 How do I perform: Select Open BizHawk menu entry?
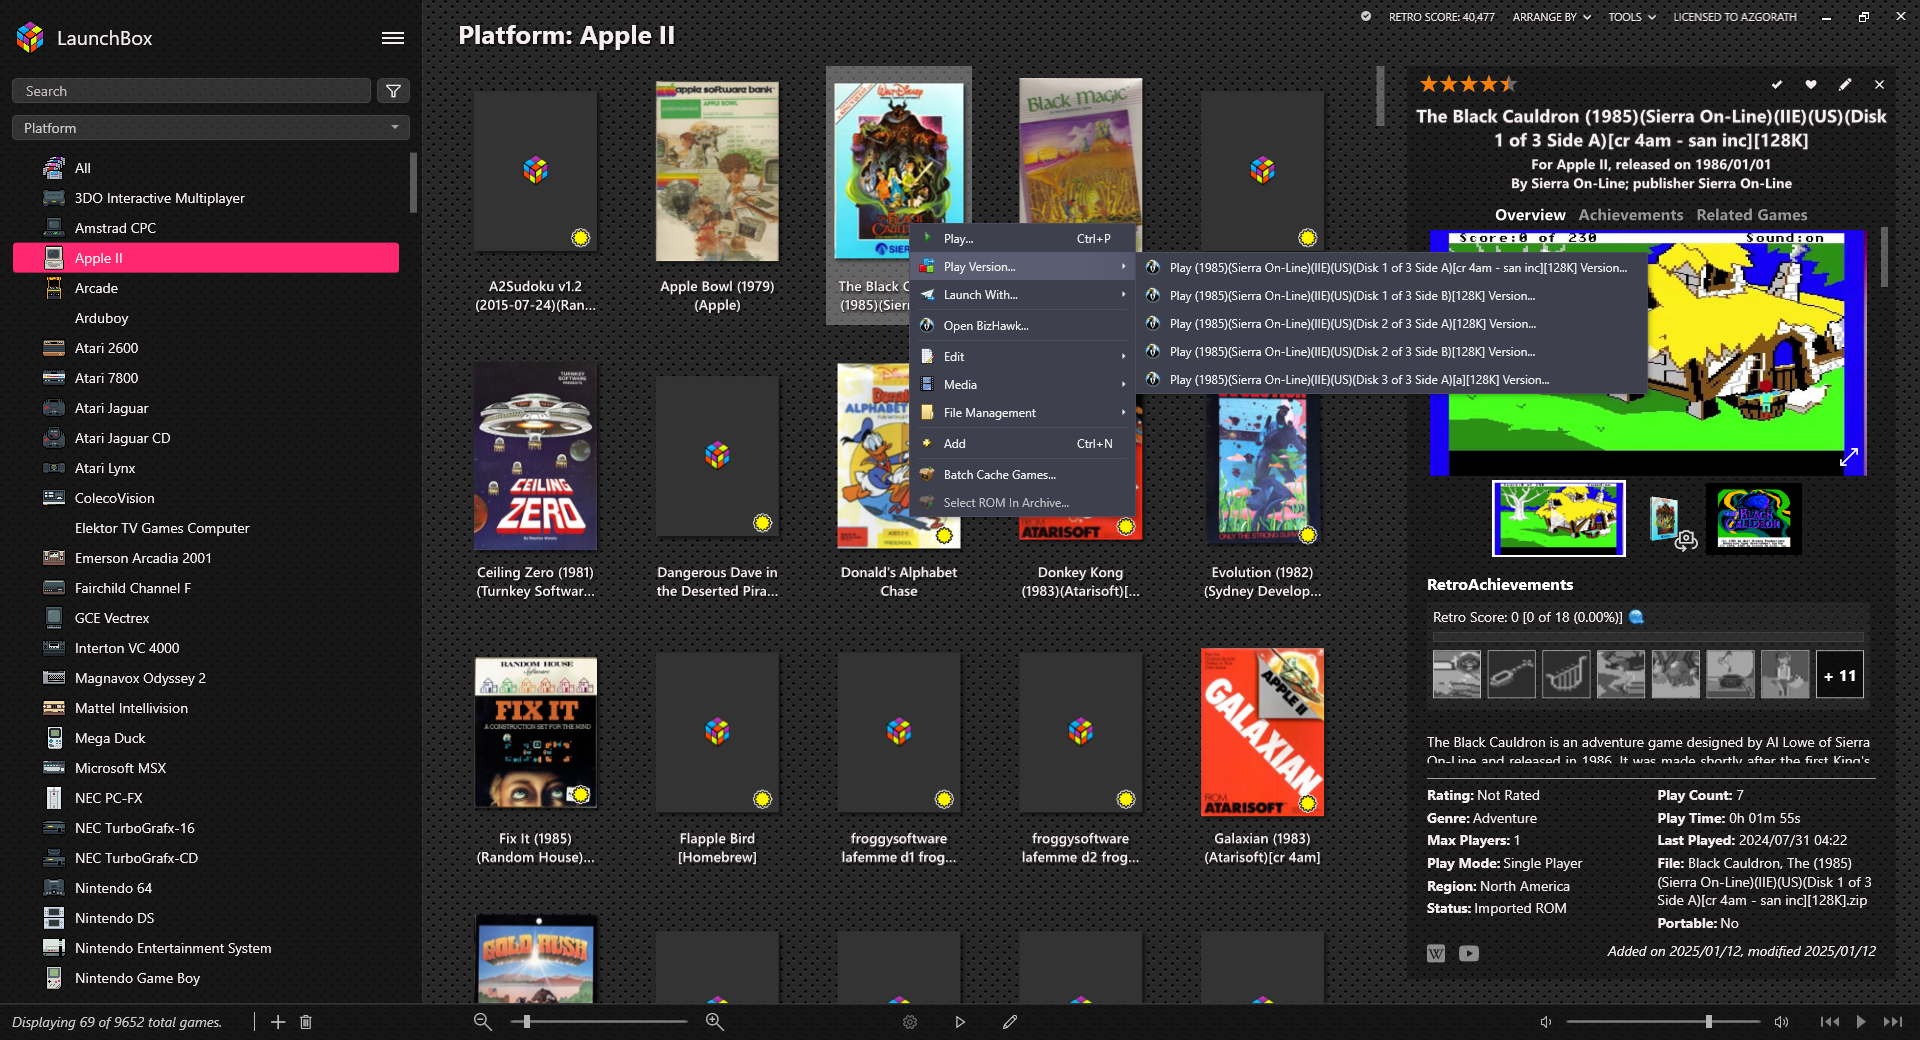(1023, 326)
